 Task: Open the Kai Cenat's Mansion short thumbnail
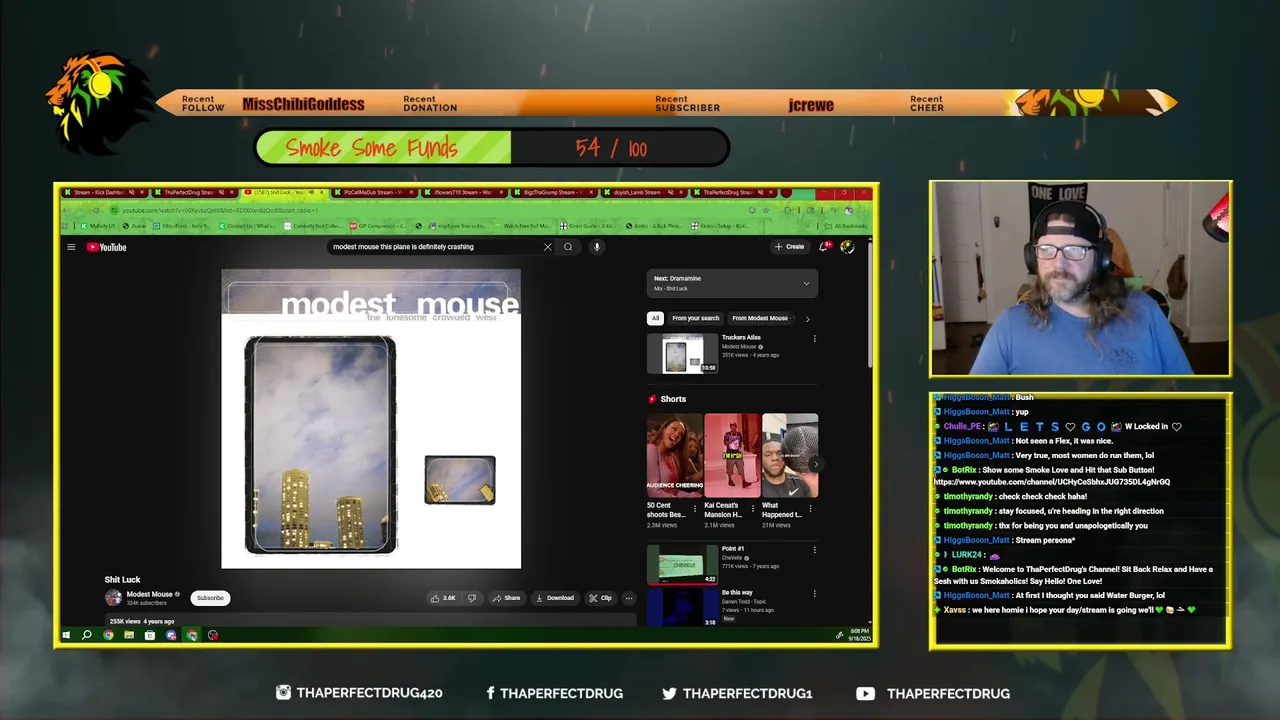732,455
